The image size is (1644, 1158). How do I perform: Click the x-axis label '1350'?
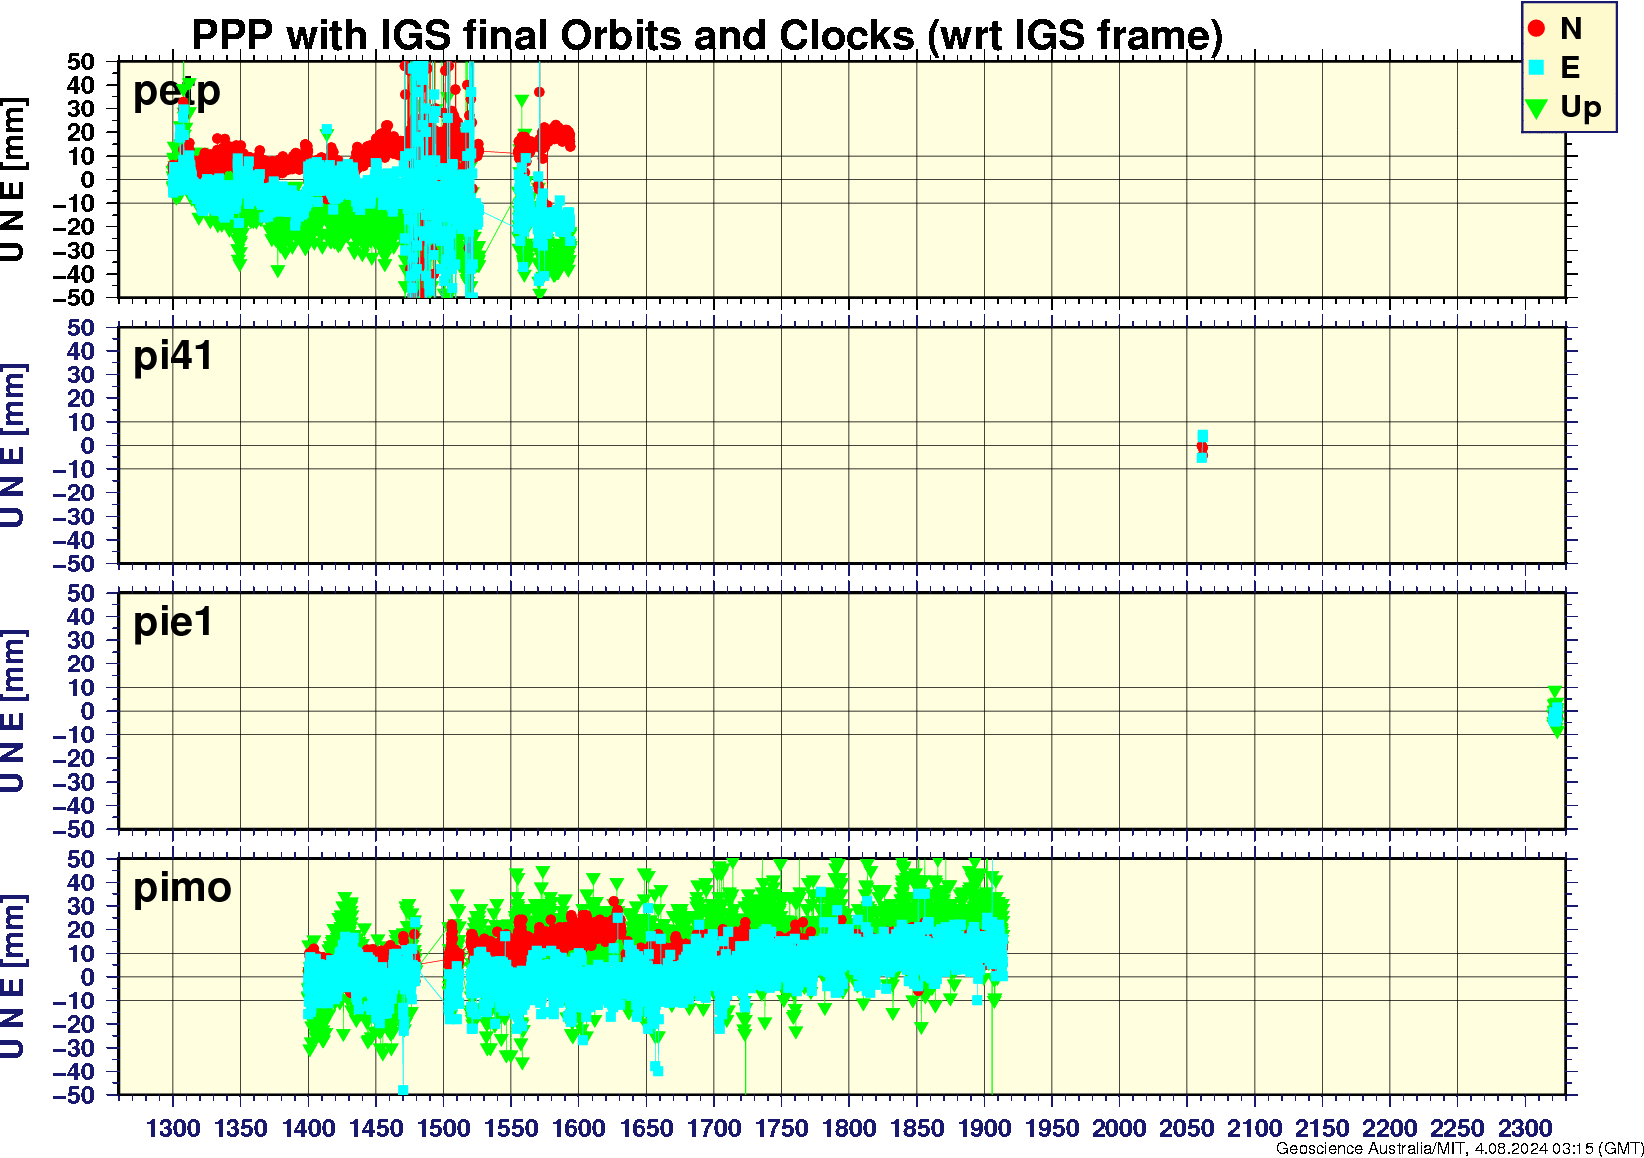pos(241,1129)
